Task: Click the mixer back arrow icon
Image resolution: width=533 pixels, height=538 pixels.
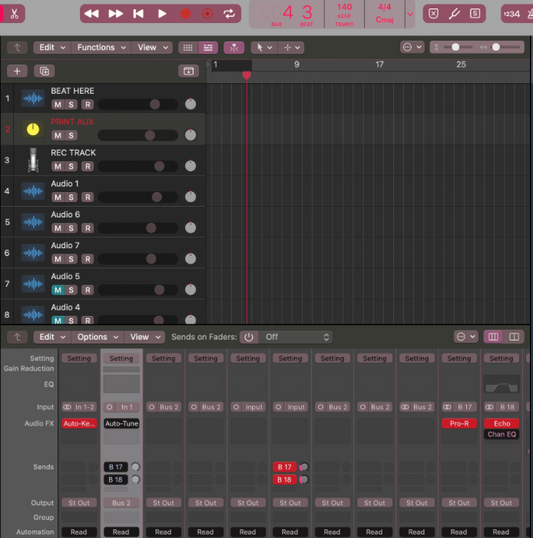Action: (17, 337)
